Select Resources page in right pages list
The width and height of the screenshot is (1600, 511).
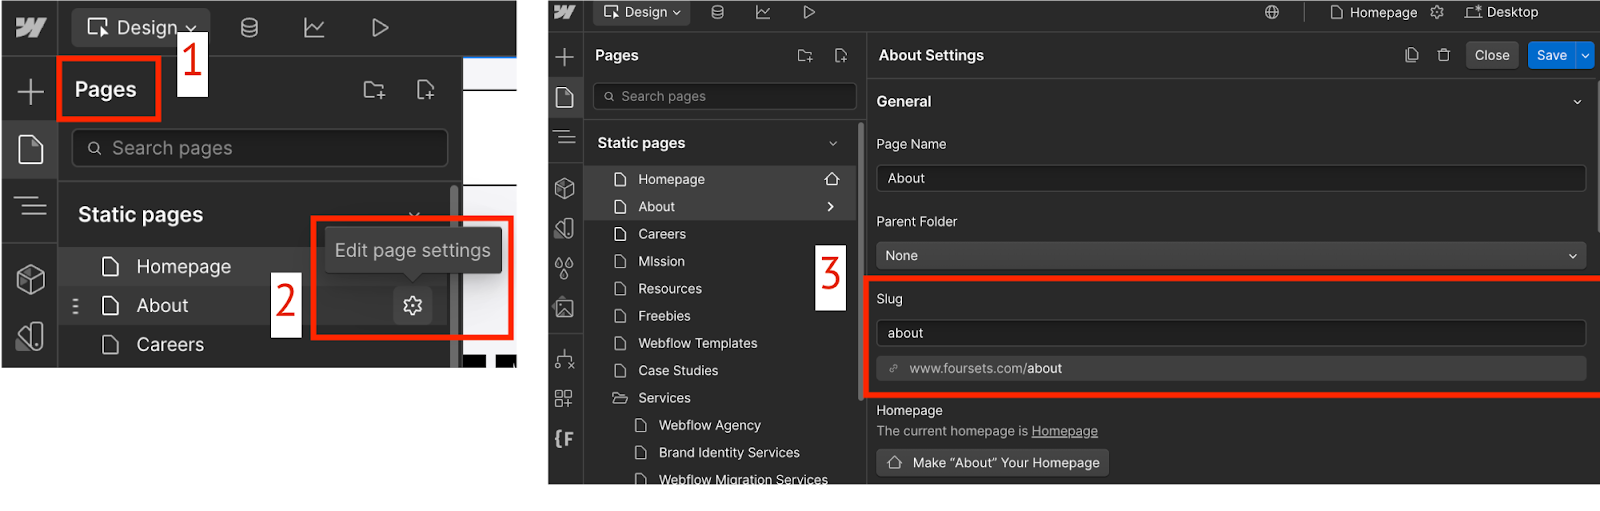pos(670,288)
